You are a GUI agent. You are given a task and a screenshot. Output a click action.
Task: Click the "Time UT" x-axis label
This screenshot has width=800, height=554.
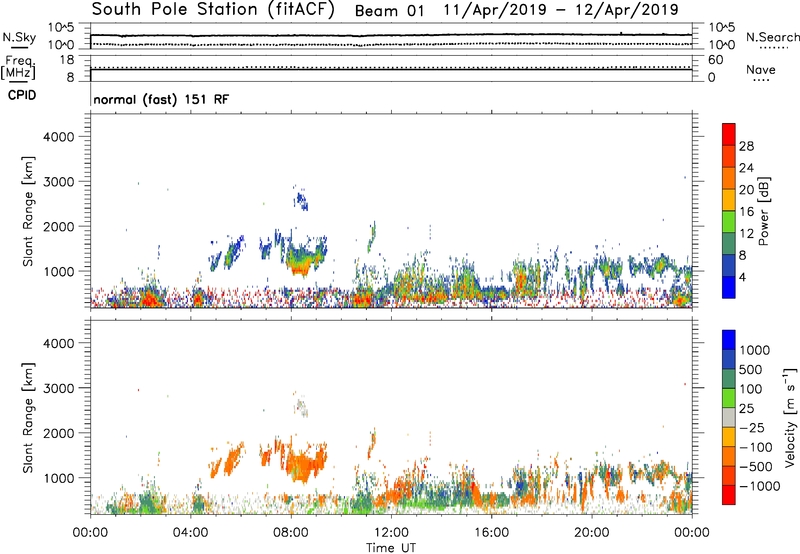(x=391, y=548)
